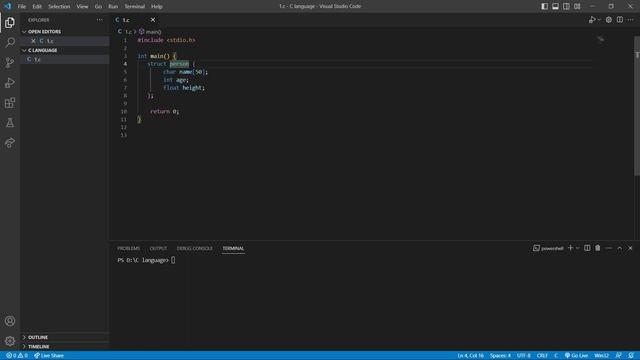Click the feedback icon in status bar
The width and height of the screenshot is (640, 360).
pos(619,356)
